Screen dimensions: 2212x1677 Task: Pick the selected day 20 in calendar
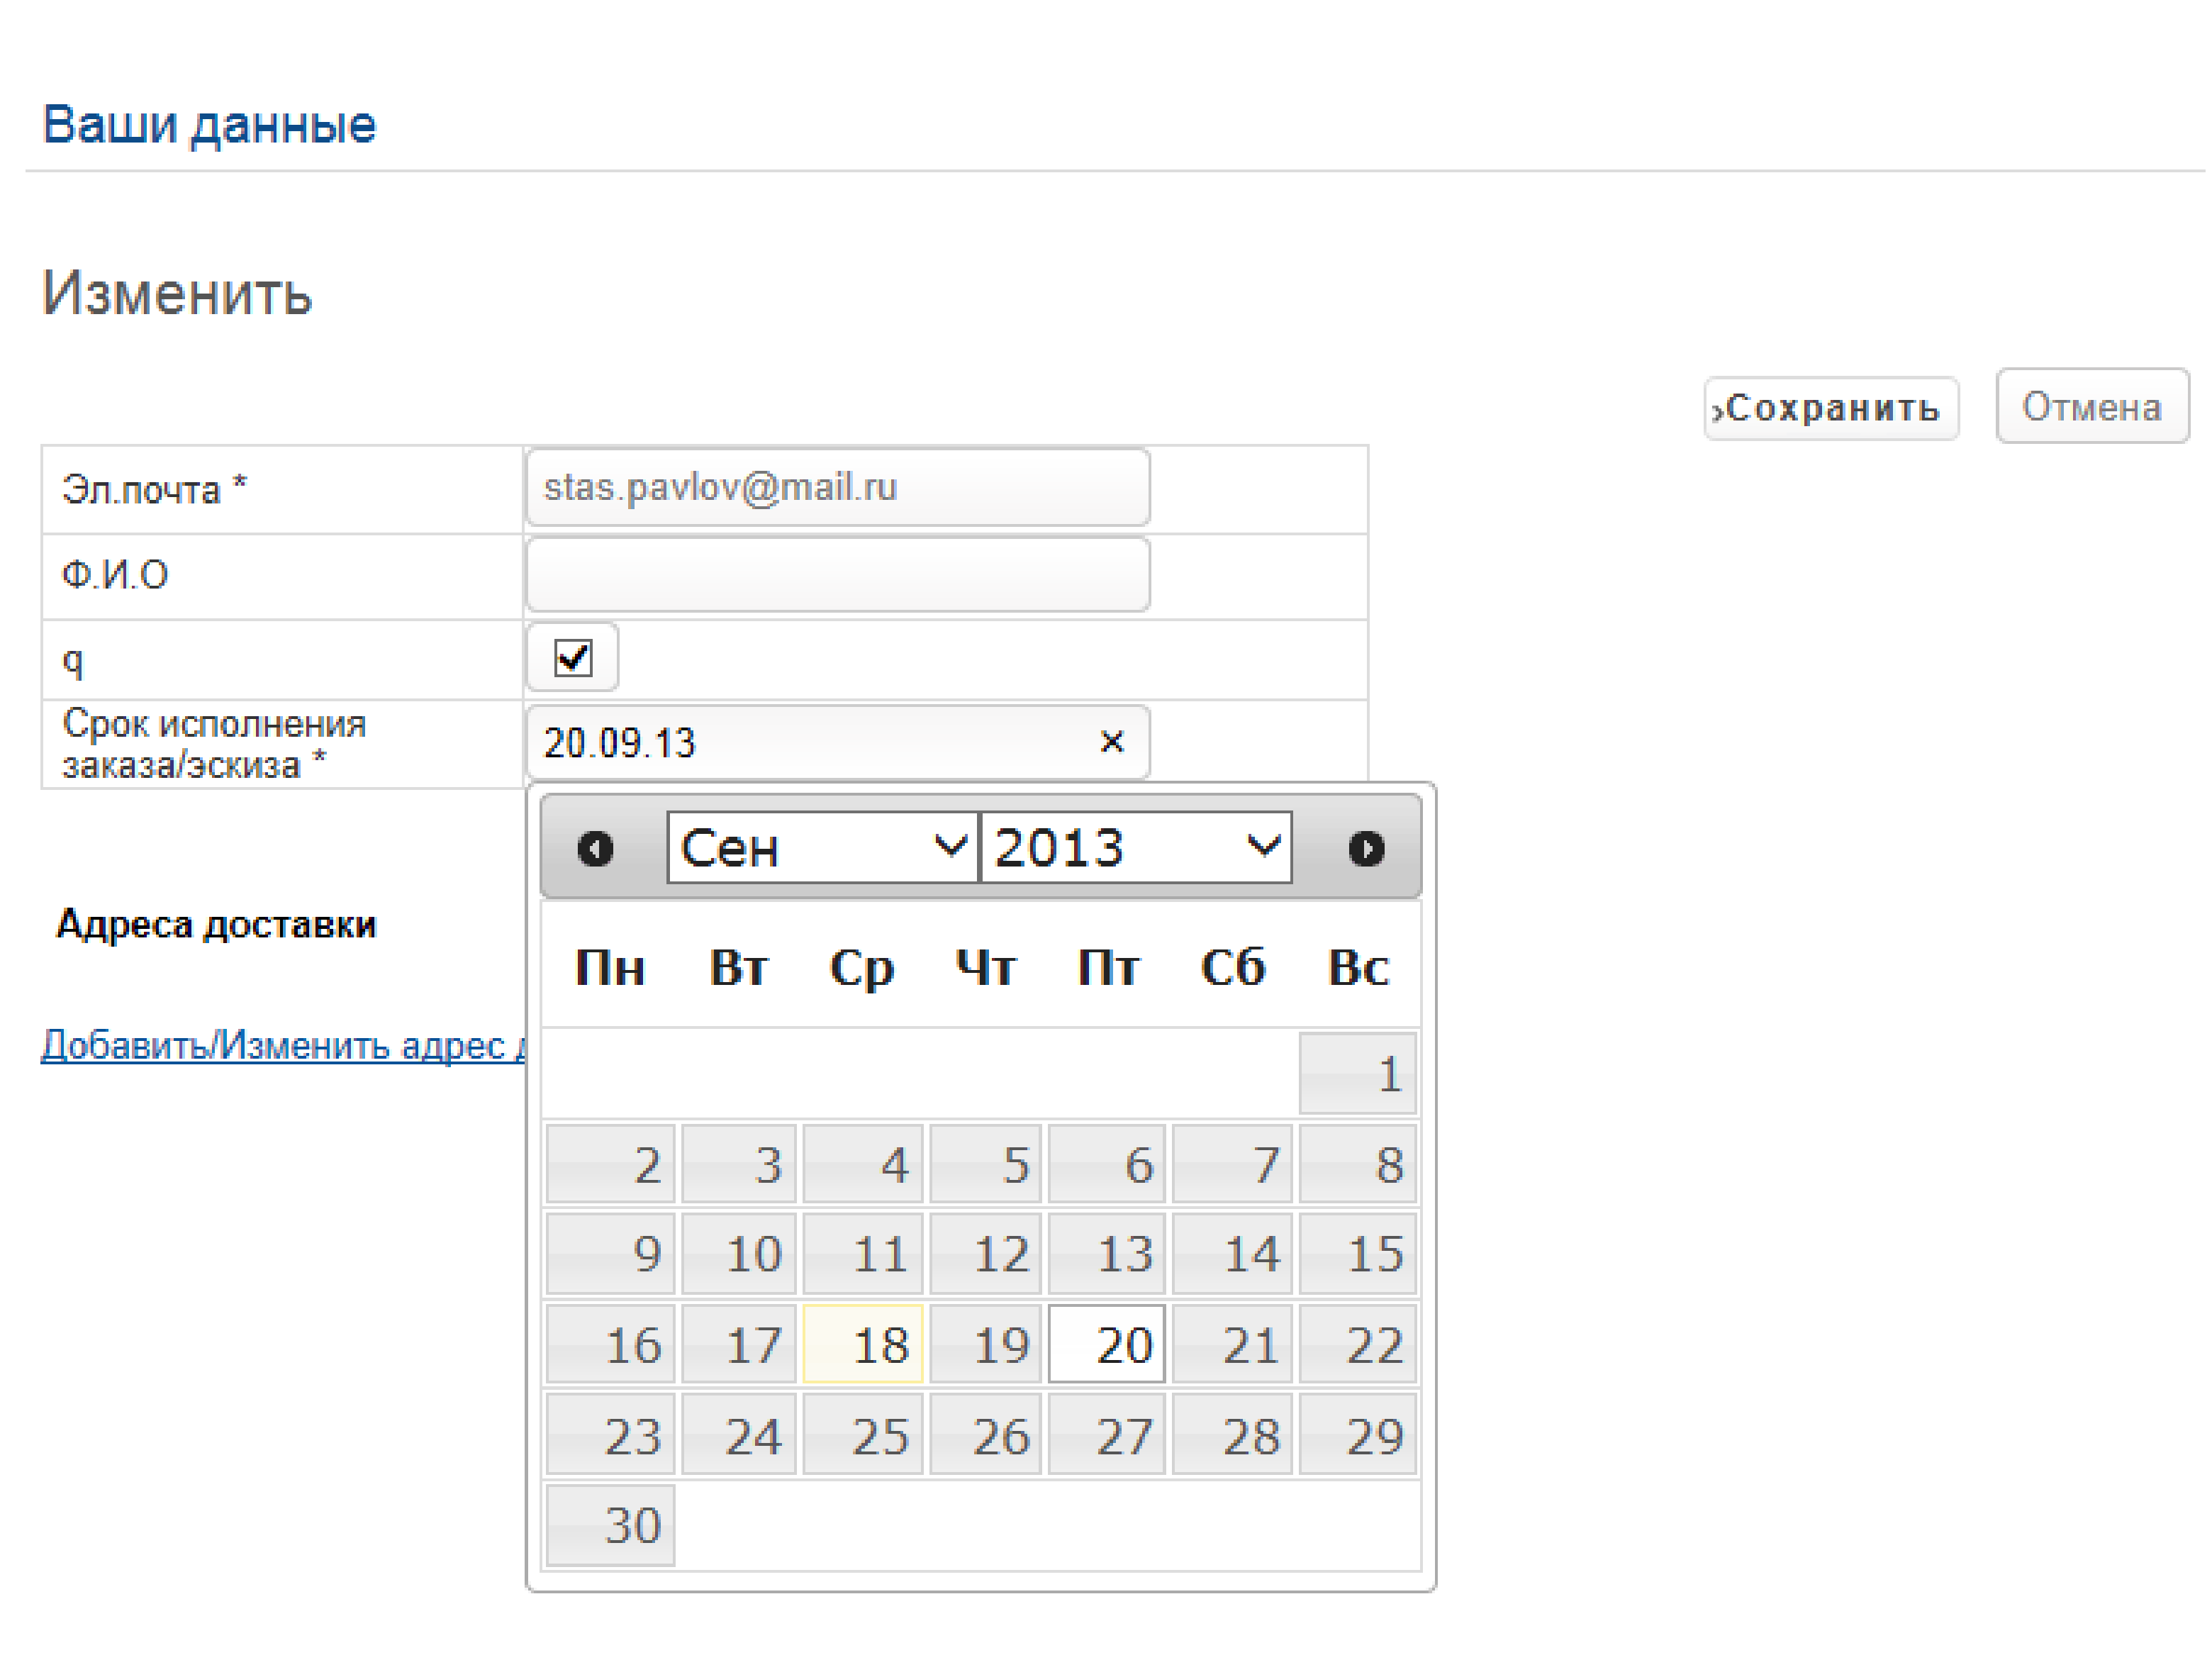point(1106,1344)
